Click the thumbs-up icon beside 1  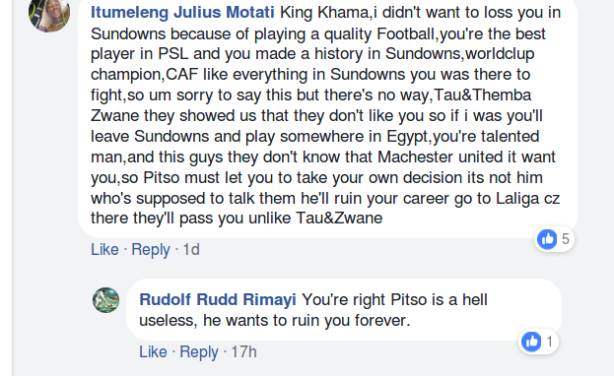click(531, 342)
